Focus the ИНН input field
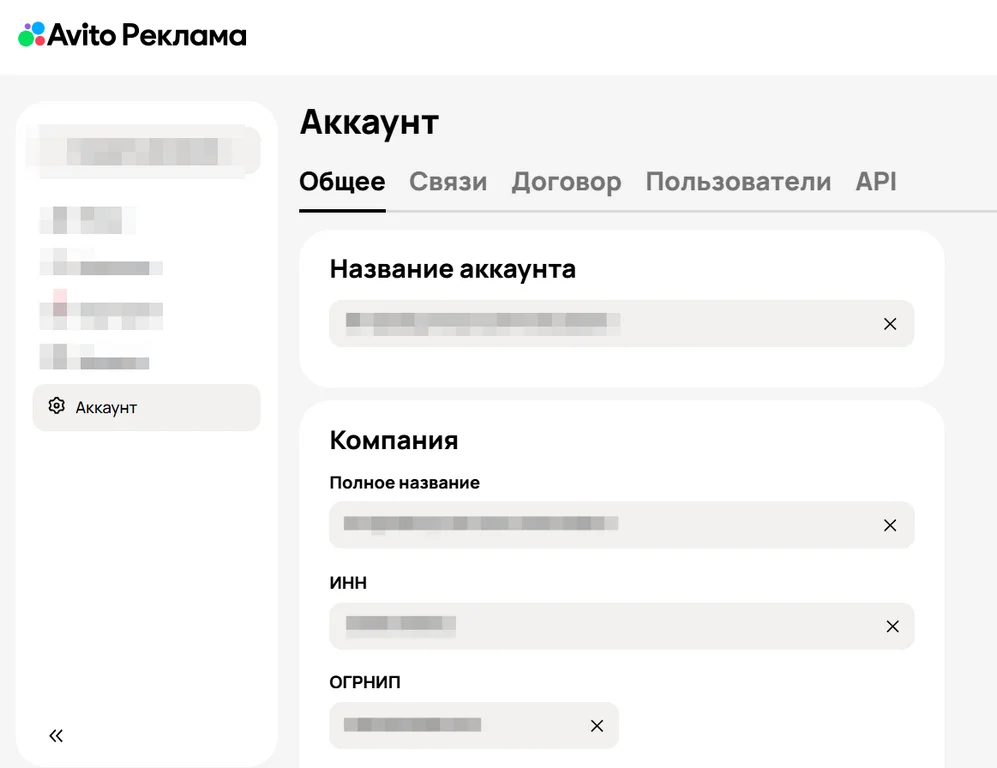This screenshot has height=768, width=997. 621,626
